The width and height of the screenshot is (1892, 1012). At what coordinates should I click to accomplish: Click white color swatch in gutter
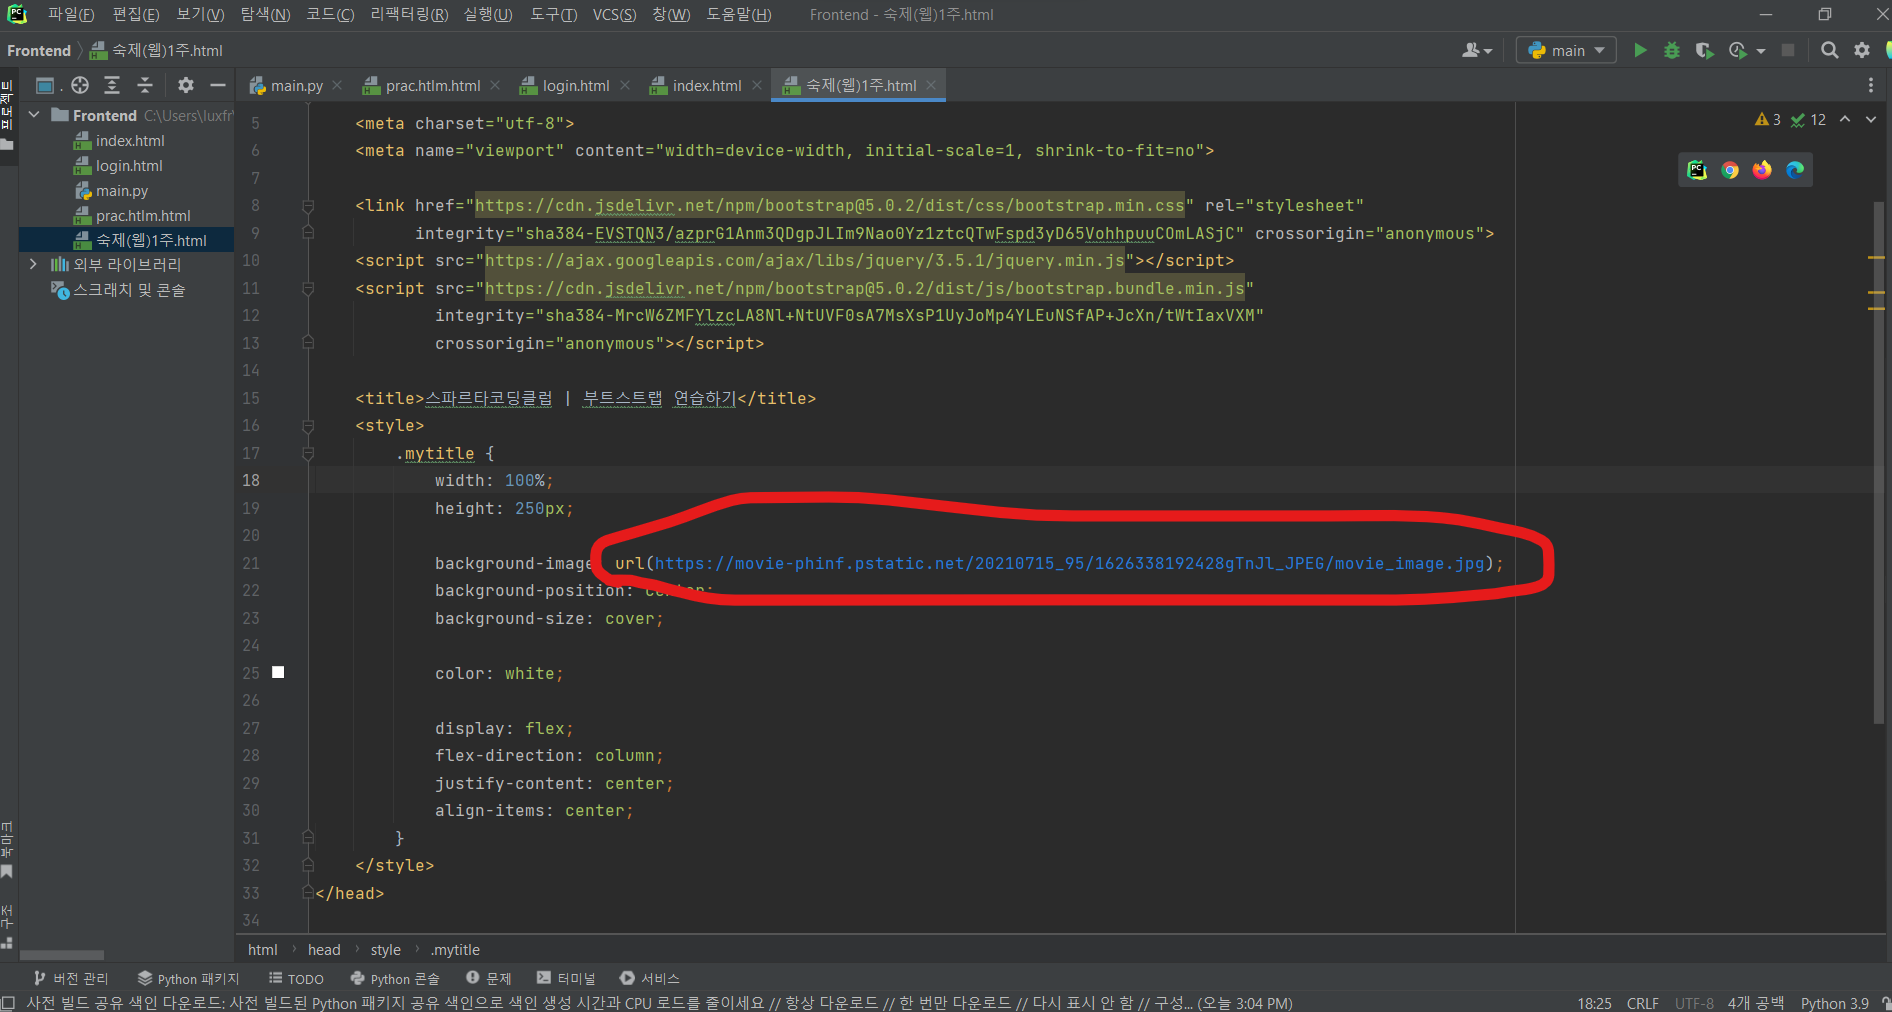278,672
